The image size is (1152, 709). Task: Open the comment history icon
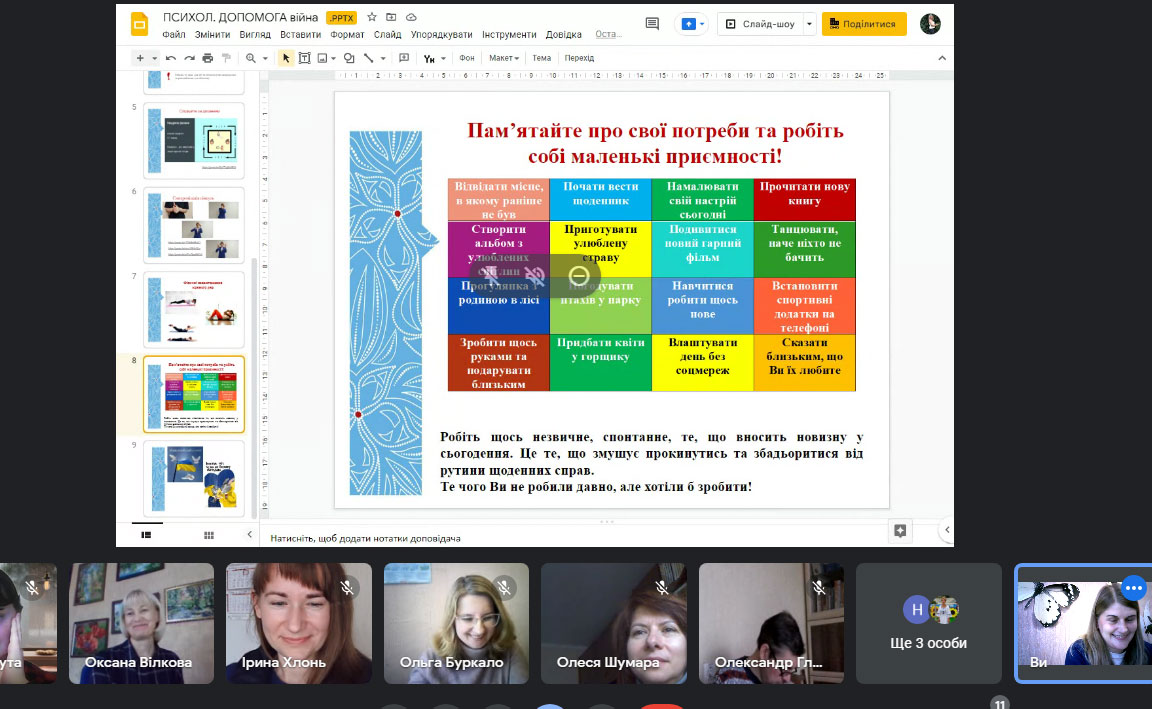click(x=652, y=24)
